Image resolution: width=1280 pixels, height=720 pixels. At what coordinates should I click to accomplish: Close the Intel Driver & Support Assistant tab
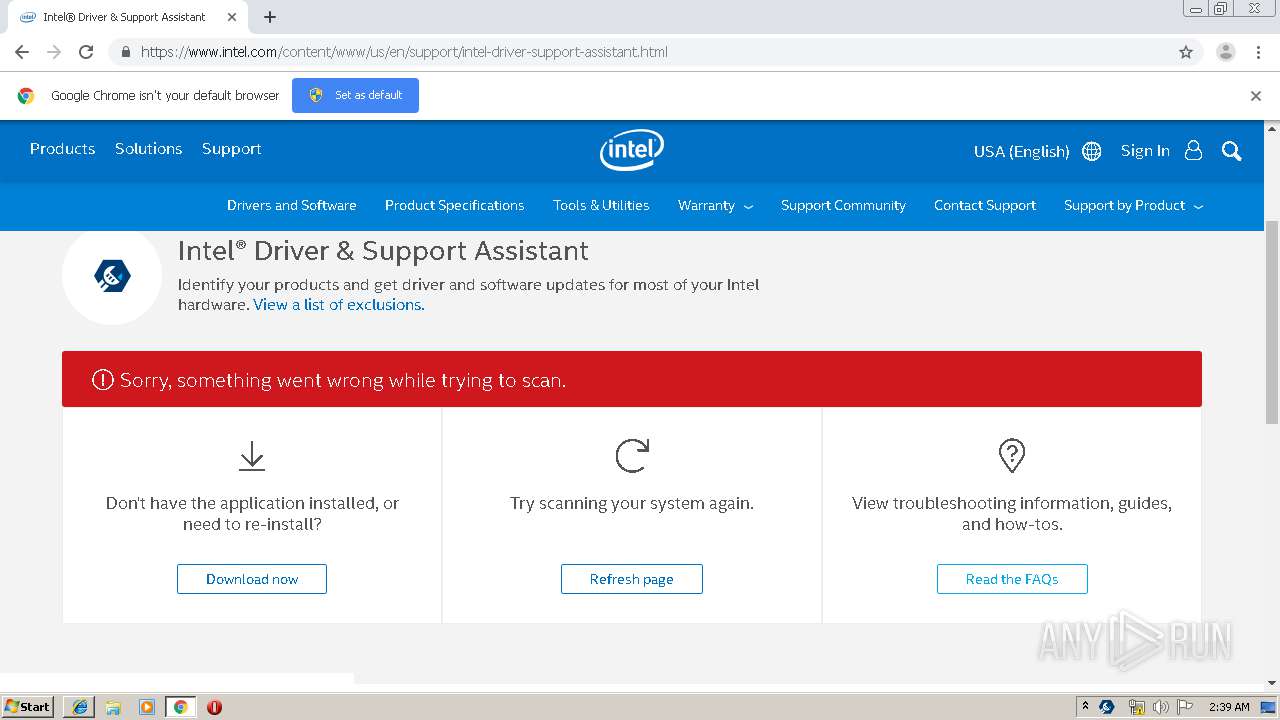[x=232, y=17]
